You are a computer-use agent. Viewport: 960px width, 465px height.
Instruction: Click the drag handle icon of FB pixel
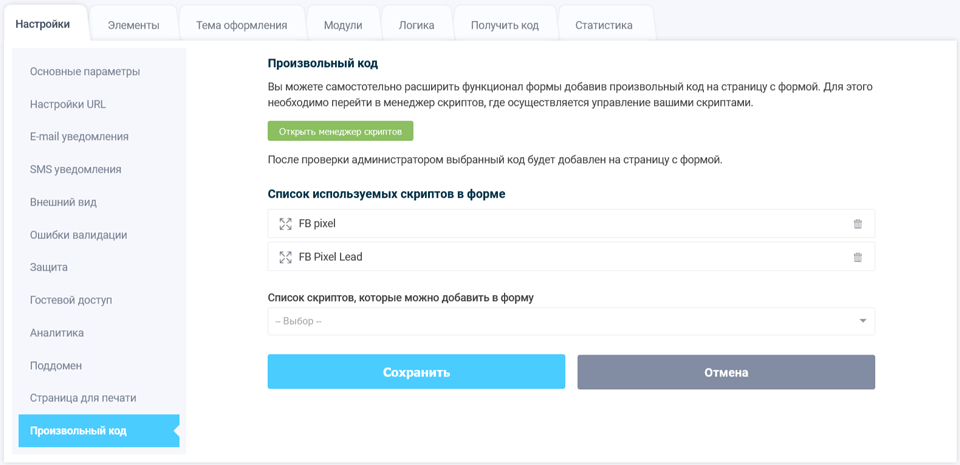[285, 224]
